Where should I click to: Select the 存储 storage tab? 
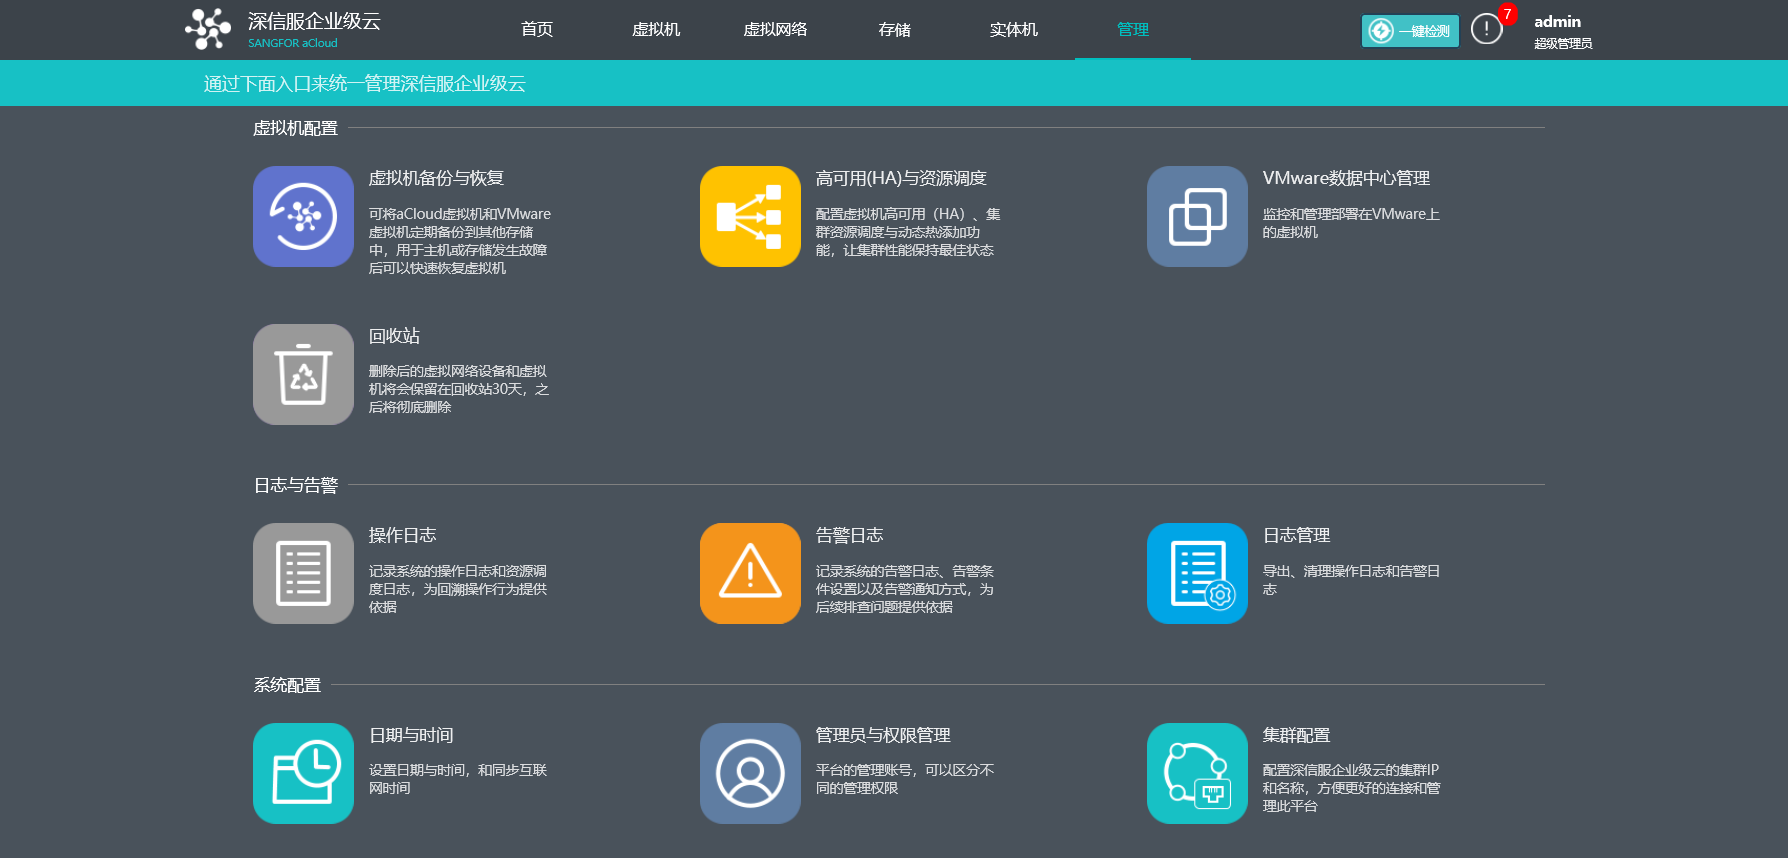tap(894, 30)
